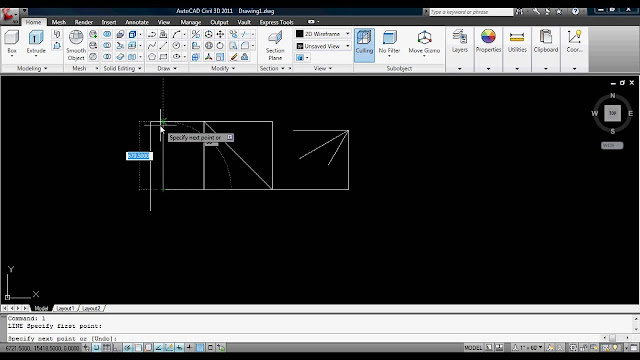Open the Properties panel button
Image resolution: width=640 pixels, height=360 pixels.
tap(488, 43)
